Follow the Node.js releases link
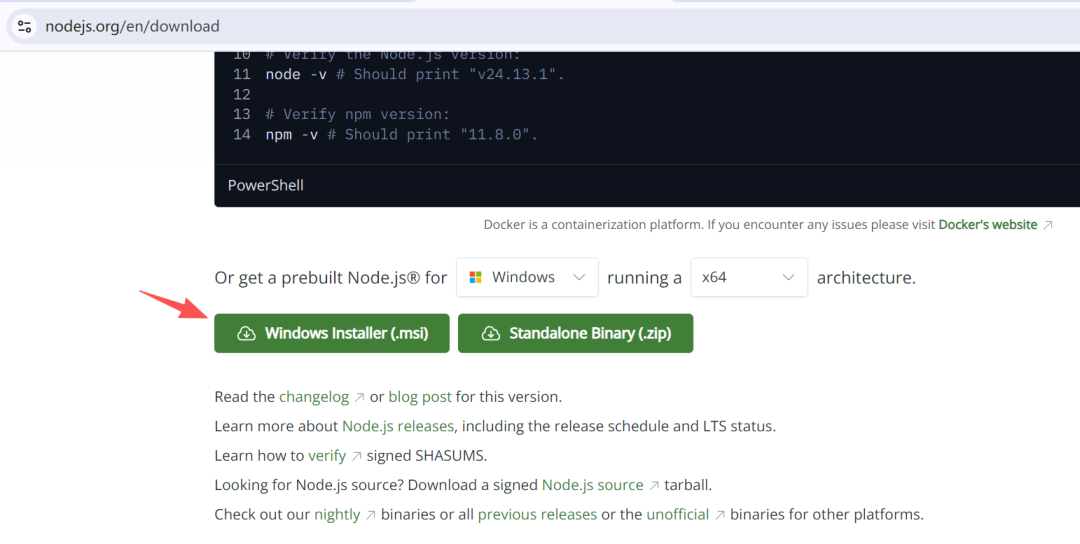 398,426
